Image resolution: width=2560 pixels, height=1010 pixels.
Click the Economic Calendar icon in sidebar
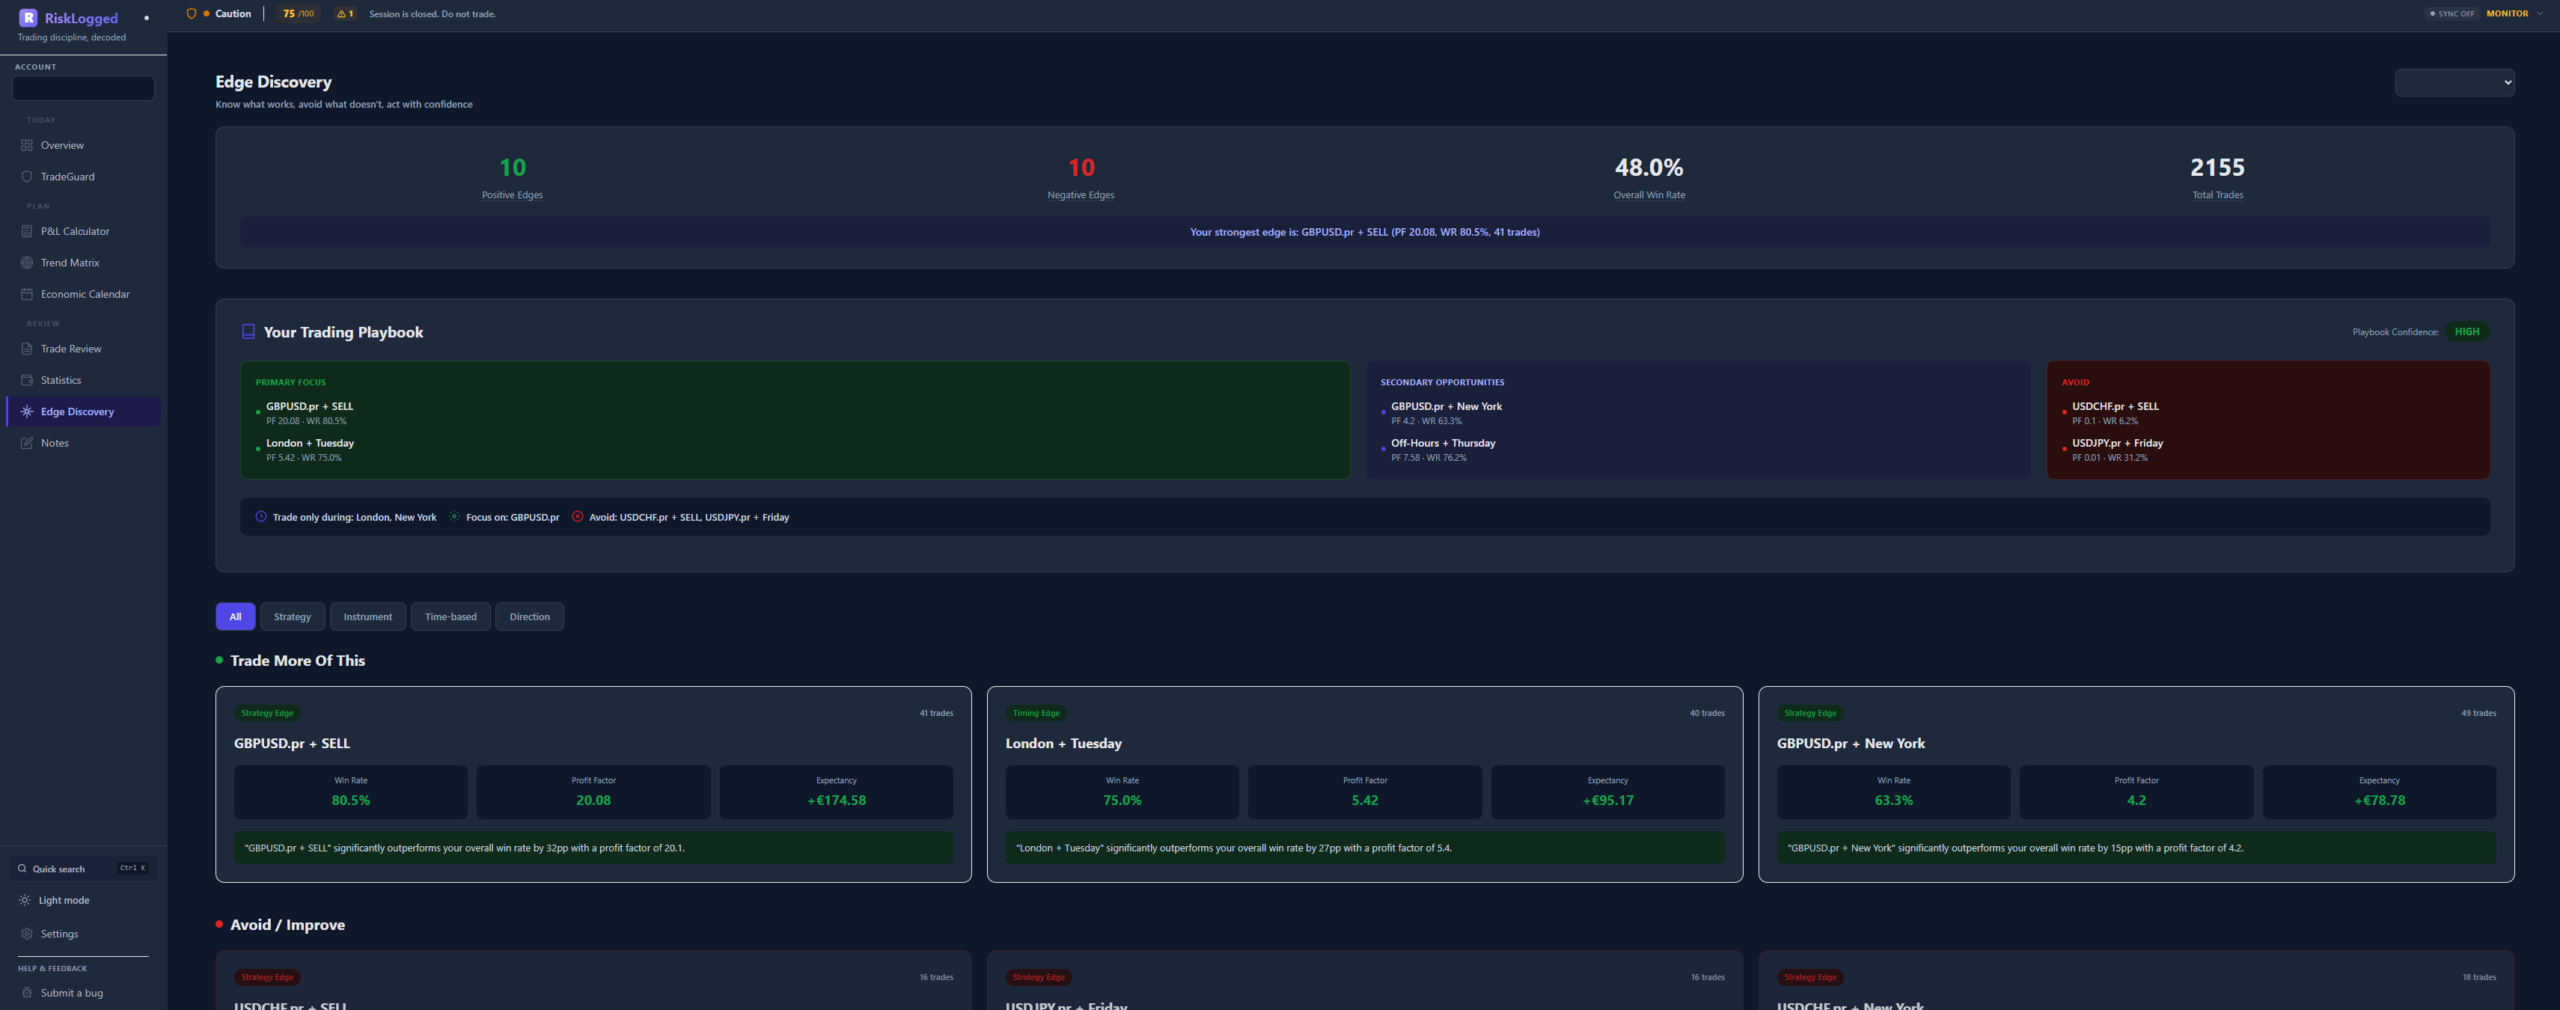[27, 294]
